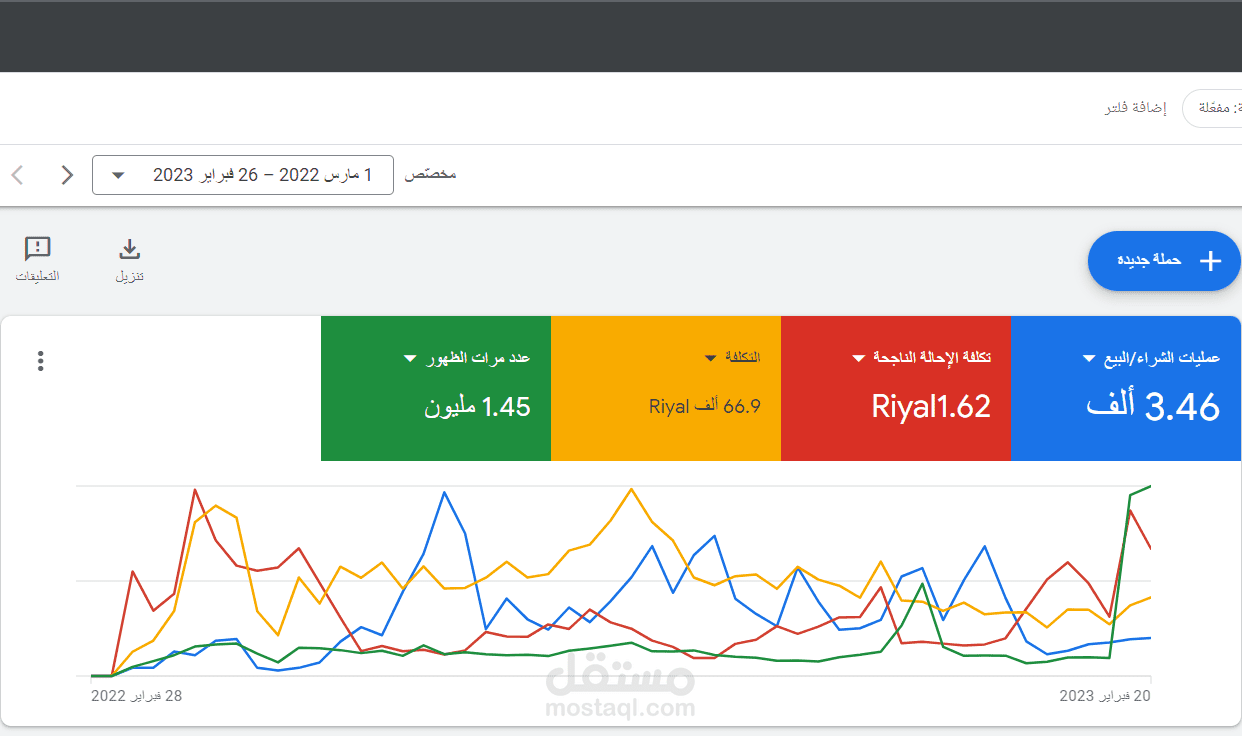Click the download (تنزيل) icon
The width and height of the screenshot is (1242, 736).
[130, 249]
